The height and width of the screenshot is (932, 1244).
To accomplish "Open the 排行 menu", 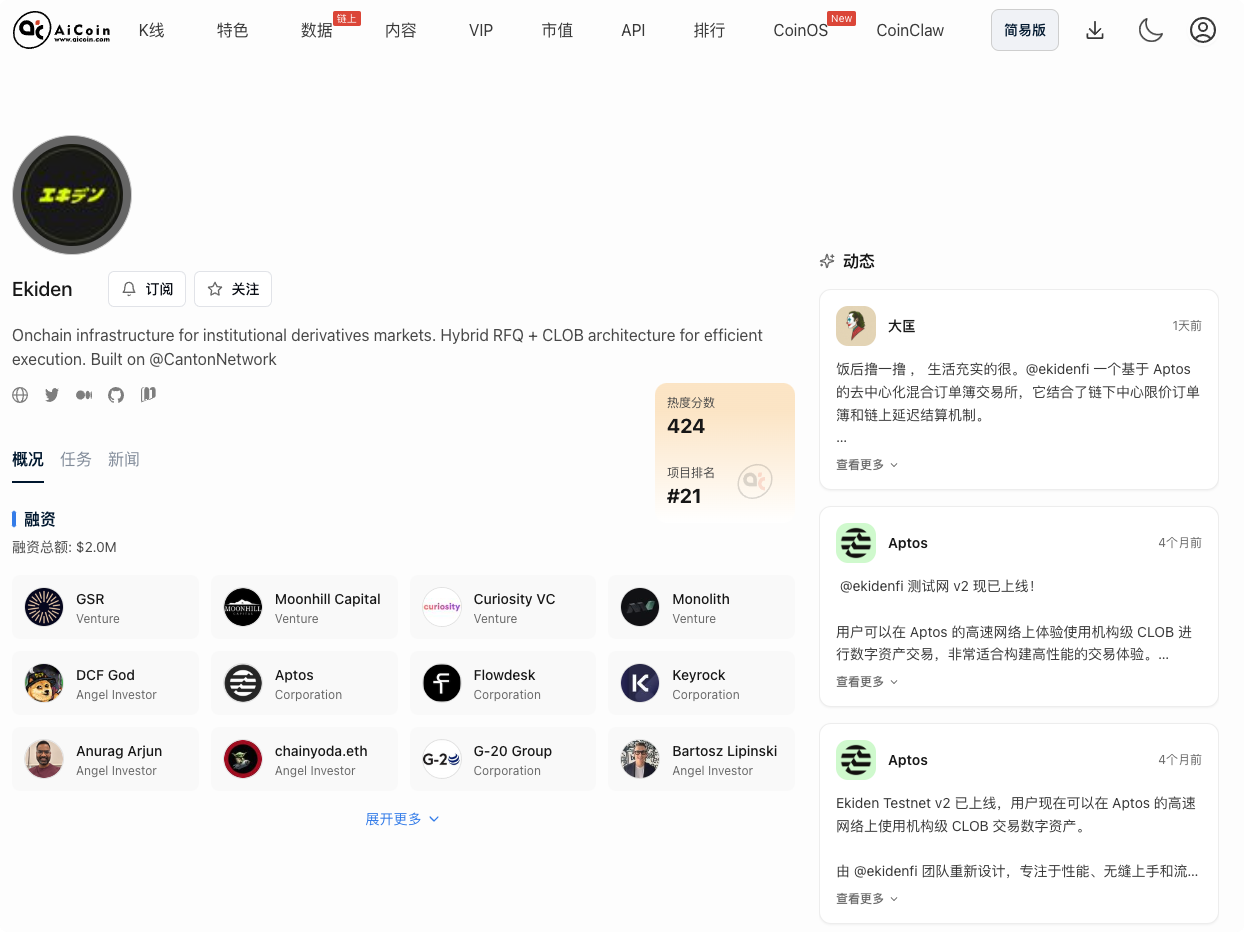I will click(x=709, y=30).
